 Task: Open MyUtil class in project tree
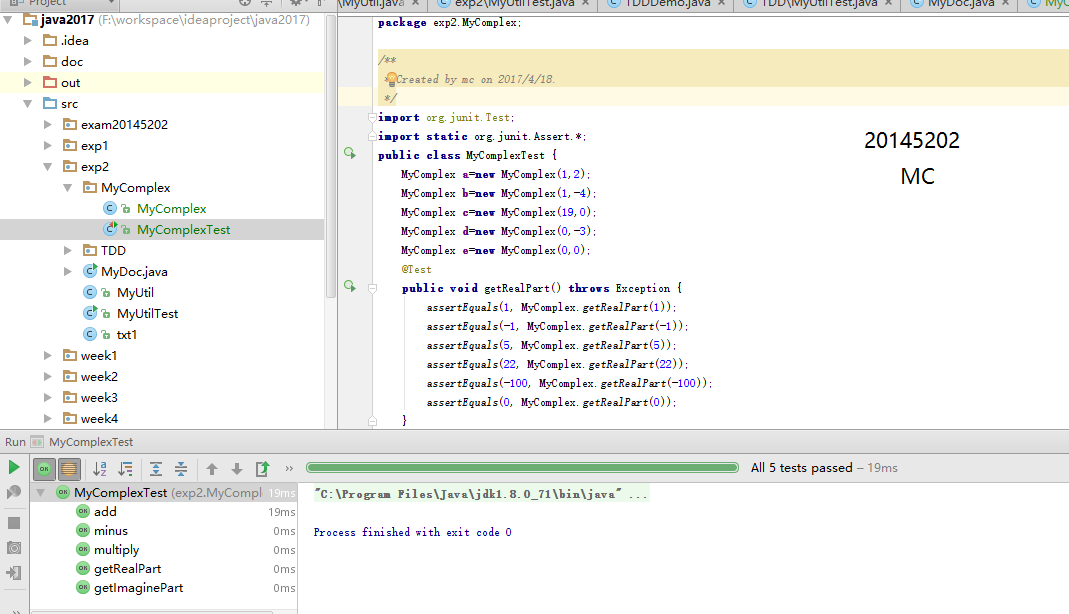(x=135, y=292)
